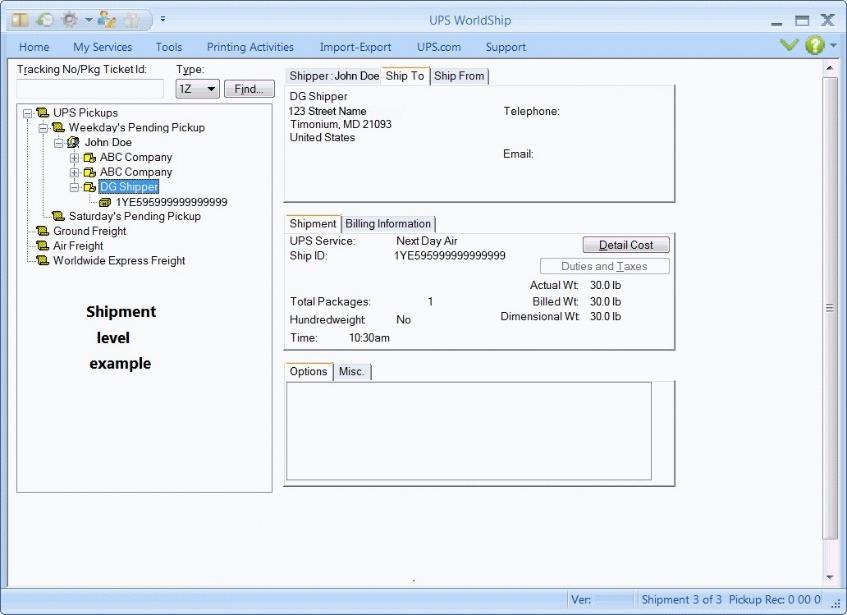The width and height of the screenshot is (847, 615).
Task: Click the Tracking No/Pkg Ticket Id input field
Action: point(90,89)
